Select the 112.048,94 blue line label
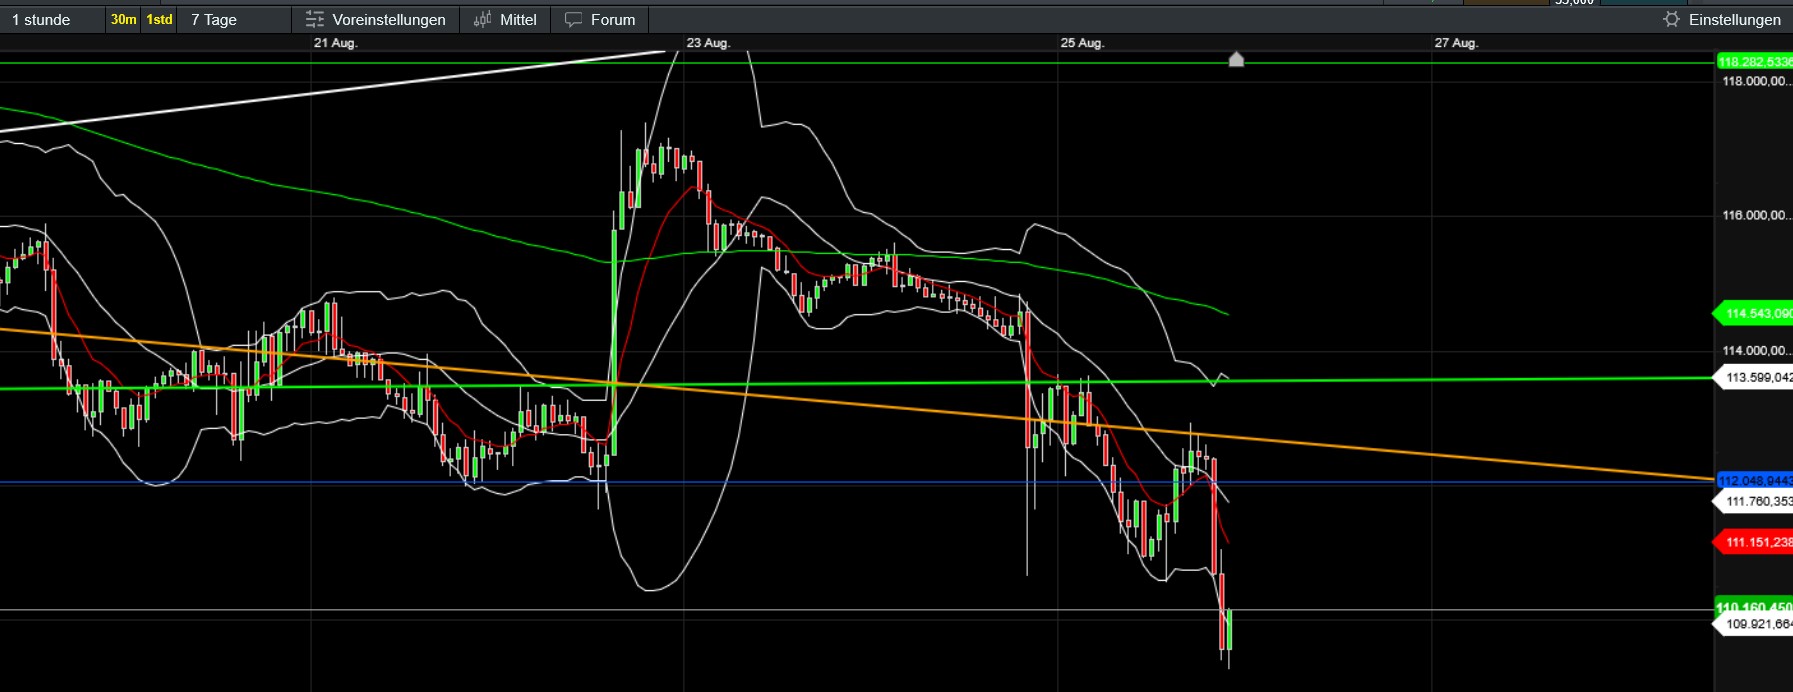1793x692 pixels. pos(1755,481)
